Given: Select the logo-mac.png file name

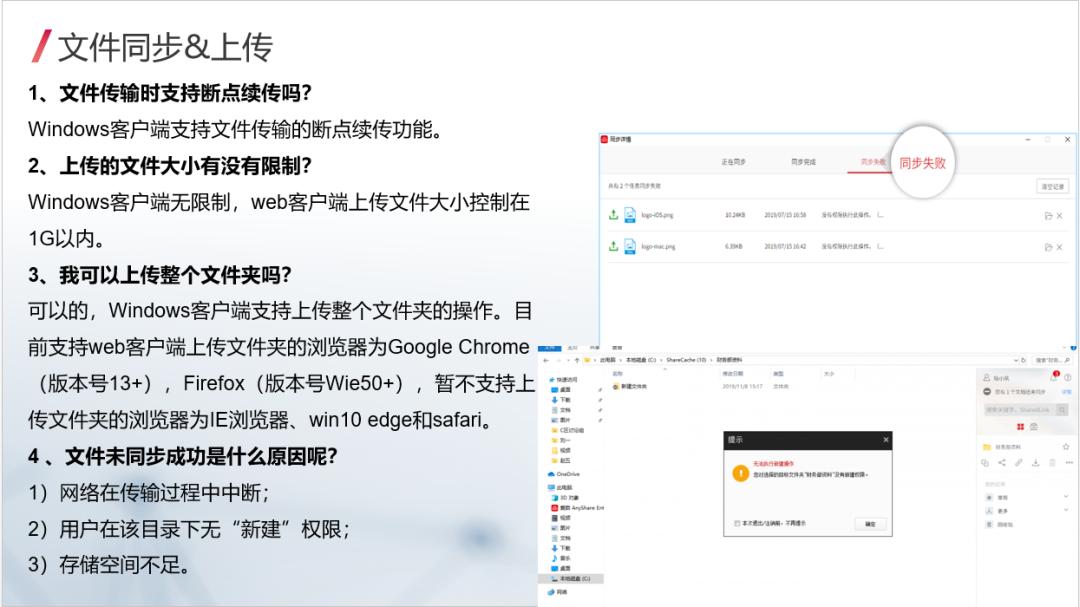Looking at the screenshot, I should [x=658, y=247].
